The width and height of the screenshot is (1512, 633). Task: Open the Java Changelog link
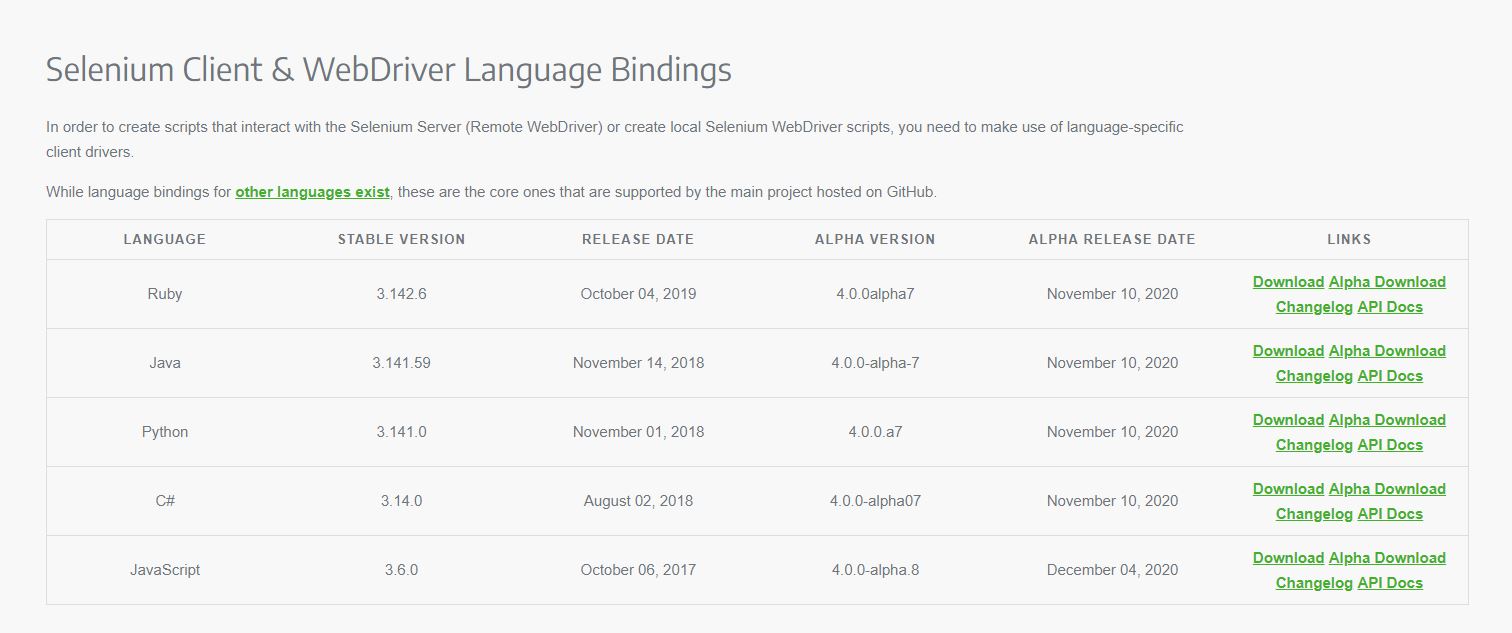pos(1314,376)
